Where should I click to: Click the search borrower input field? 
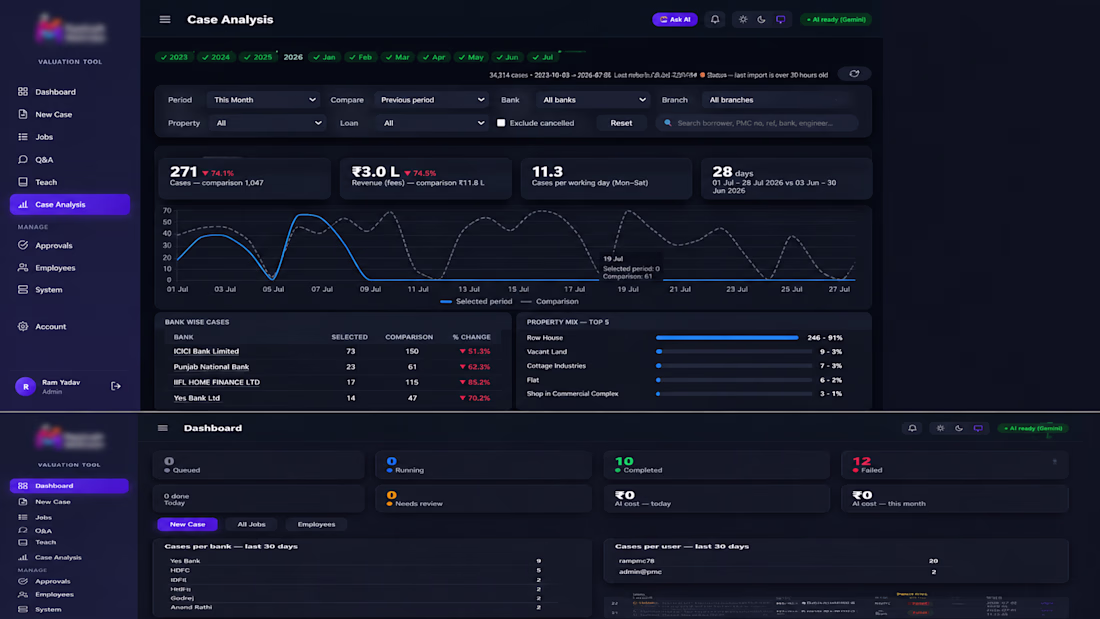757,123
